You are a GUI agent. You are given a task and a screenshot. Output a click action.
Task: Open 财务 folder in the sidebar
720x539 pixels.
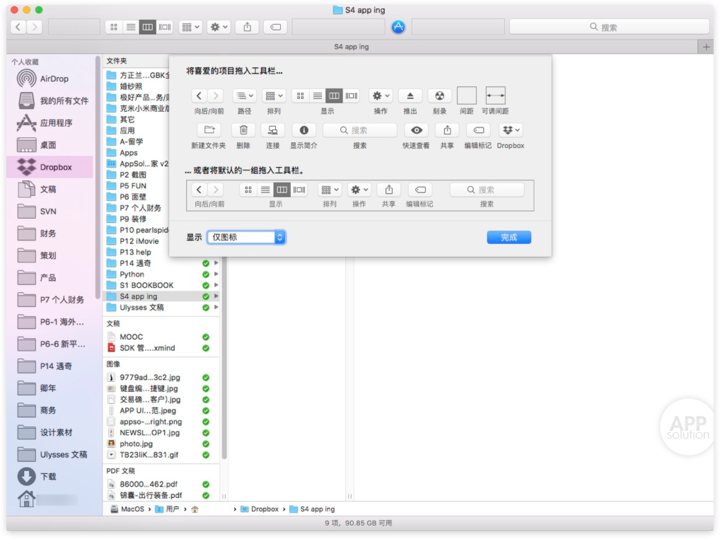[x=51, y=233]
